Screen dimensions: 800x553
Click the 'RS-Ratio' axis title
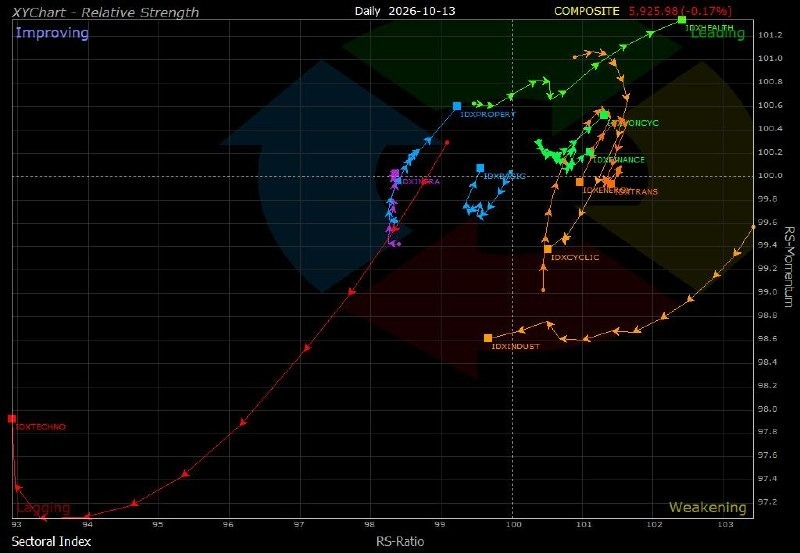click(400, 541)
